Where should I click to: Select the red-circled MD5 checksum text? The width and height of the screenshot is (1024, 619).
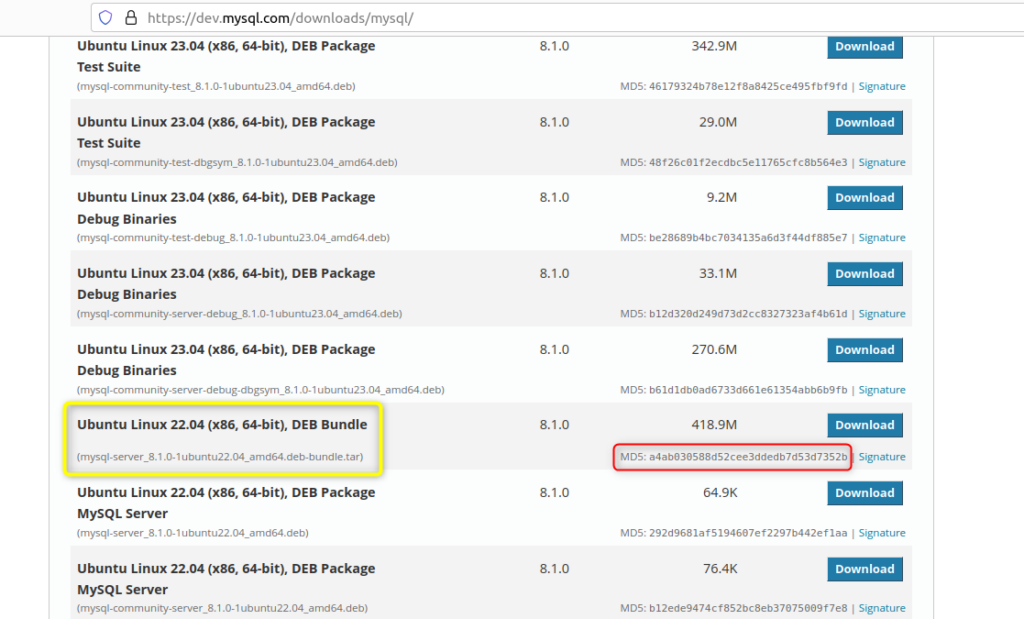733,456
